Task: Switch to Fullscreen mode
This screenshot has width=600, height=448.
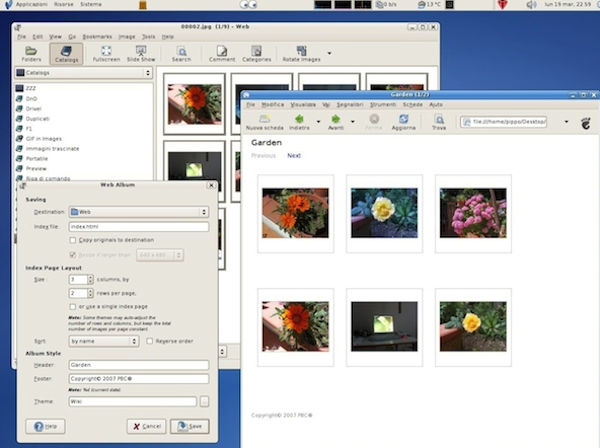Action: (106, 53)
